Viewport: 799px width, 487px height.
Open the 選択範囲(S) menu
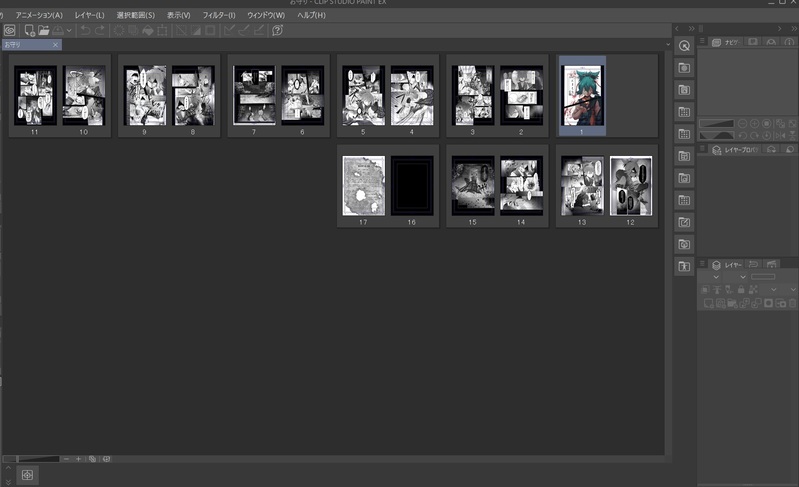[136, 15]
